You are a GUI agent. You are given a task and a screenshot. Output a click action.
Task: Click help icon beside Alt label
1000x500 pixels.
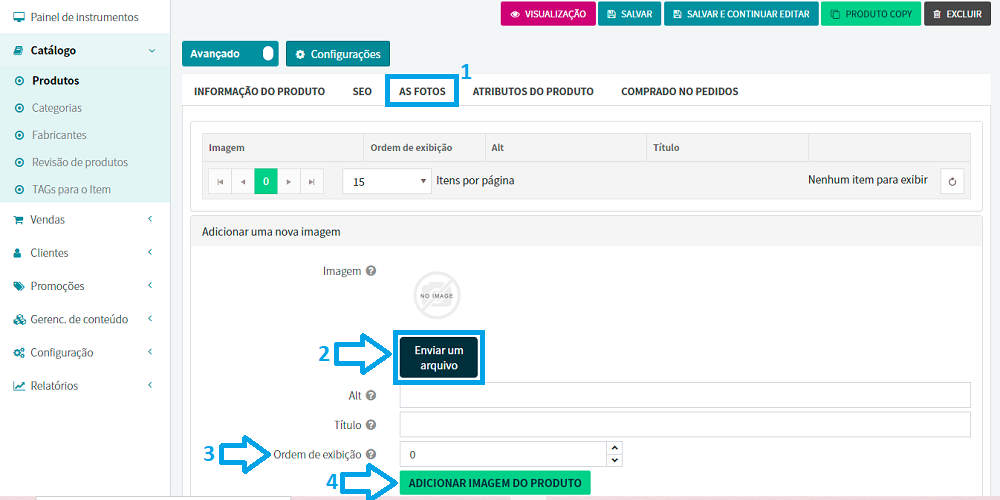pyautogui.click(x=371, y=396)
